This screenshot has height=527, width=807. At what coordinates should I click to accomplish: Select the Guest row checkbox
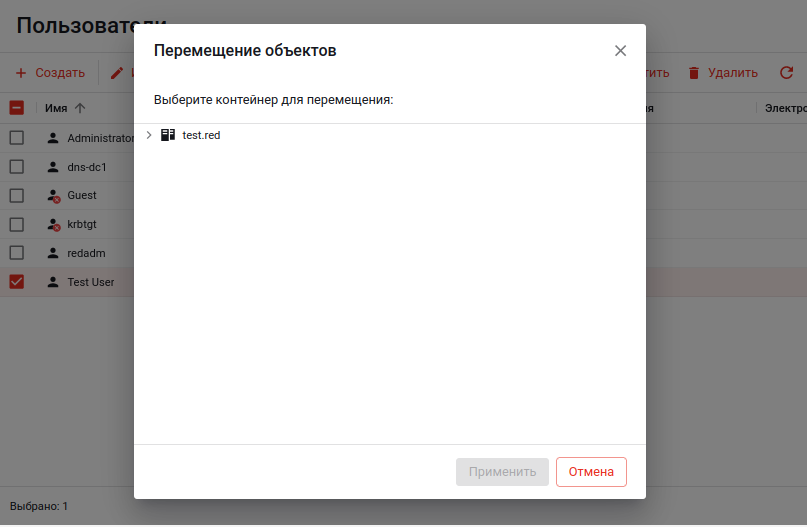click(x=17, y=195)
